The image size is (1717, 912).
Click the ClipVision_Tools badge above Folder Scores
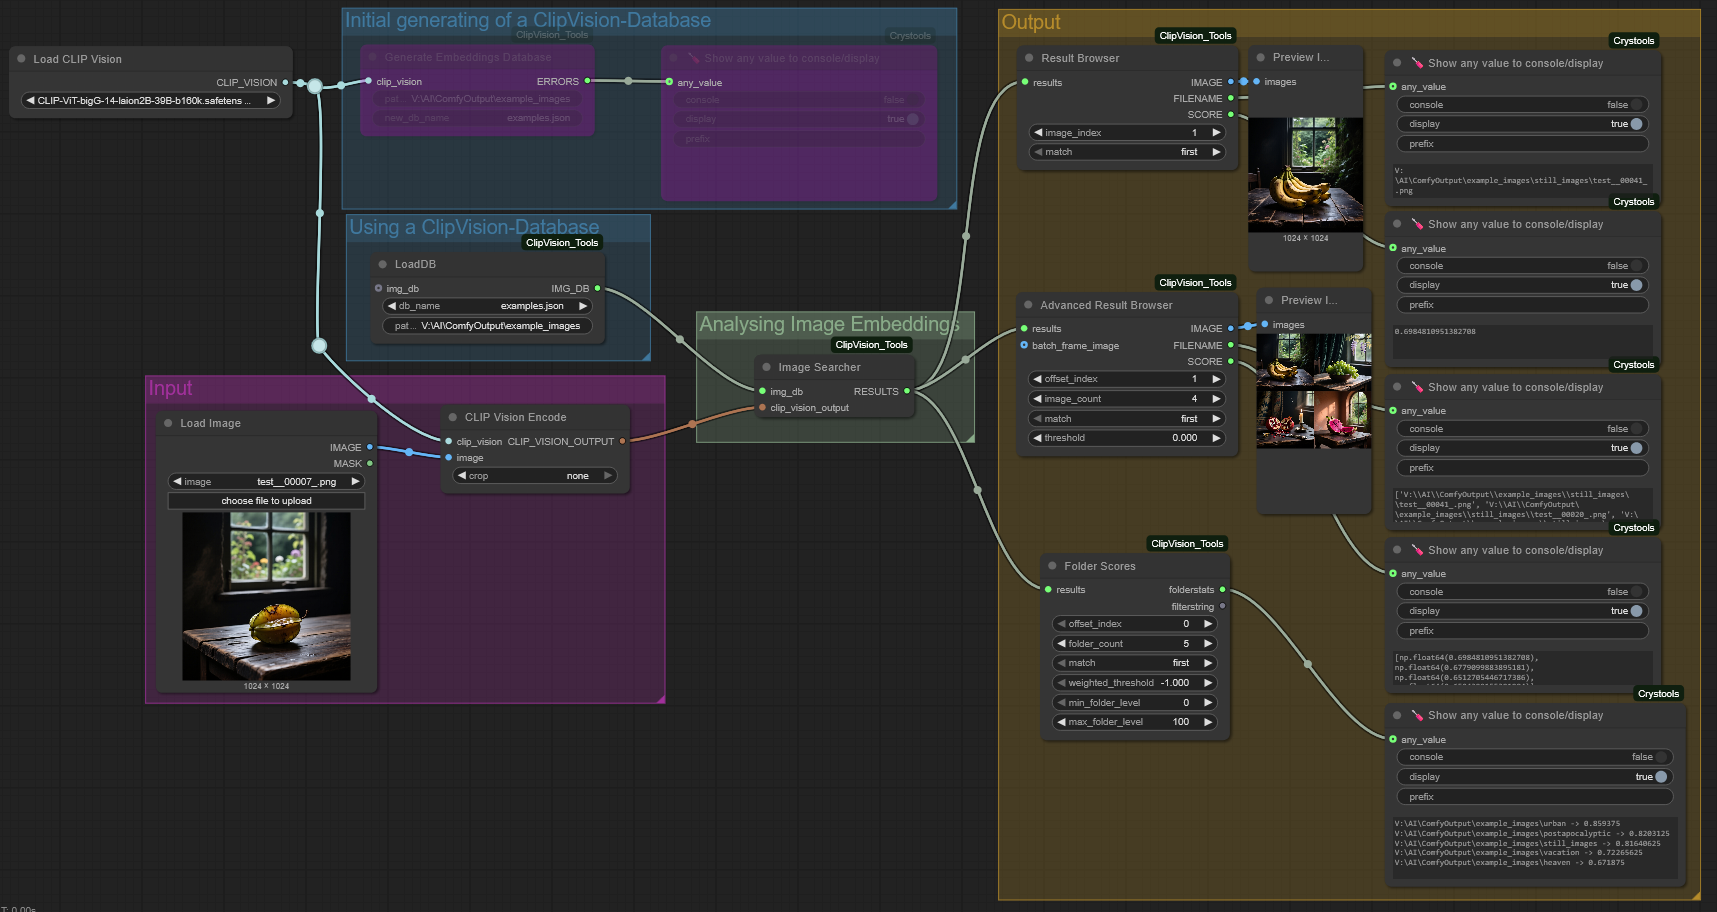1187,544
